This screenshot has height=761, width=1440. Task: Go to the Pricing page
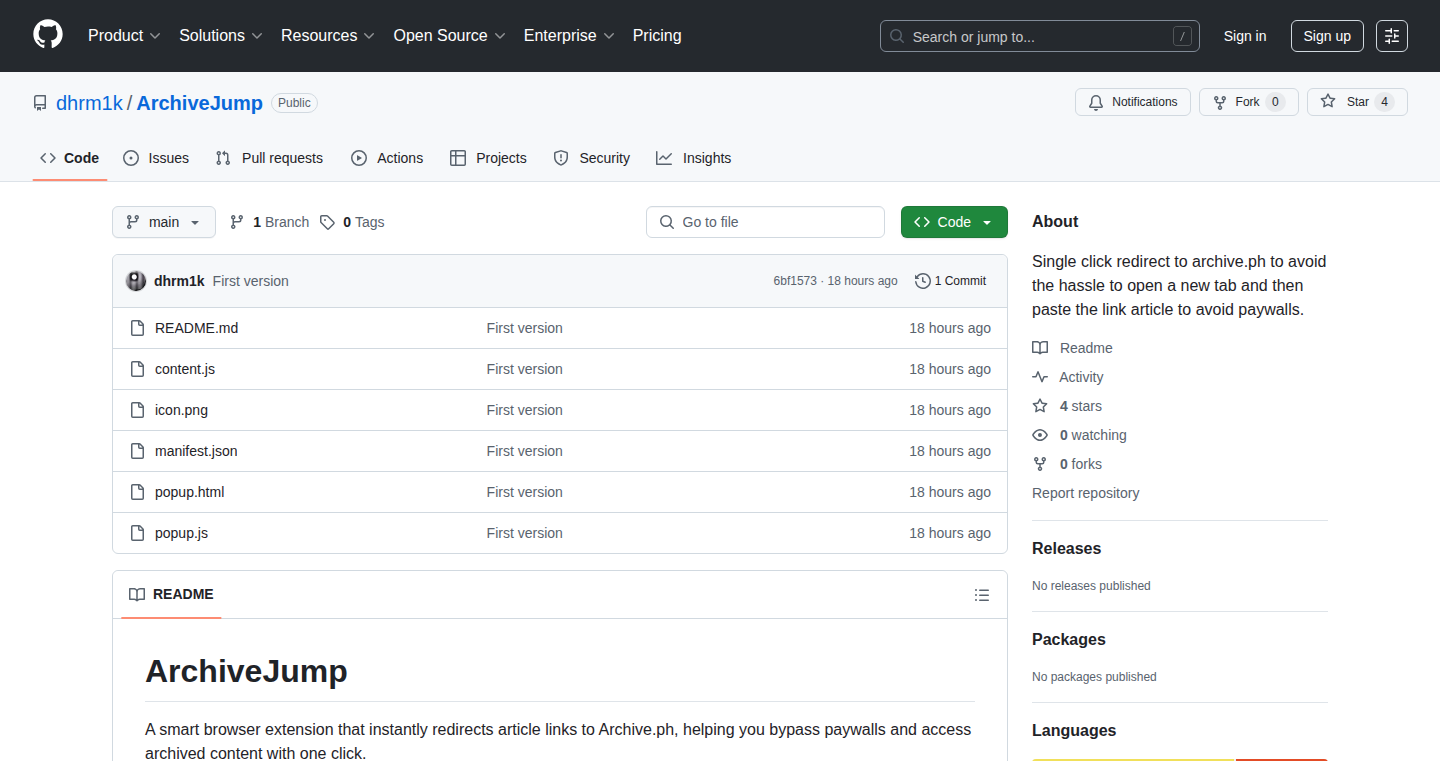click(657, 35)
